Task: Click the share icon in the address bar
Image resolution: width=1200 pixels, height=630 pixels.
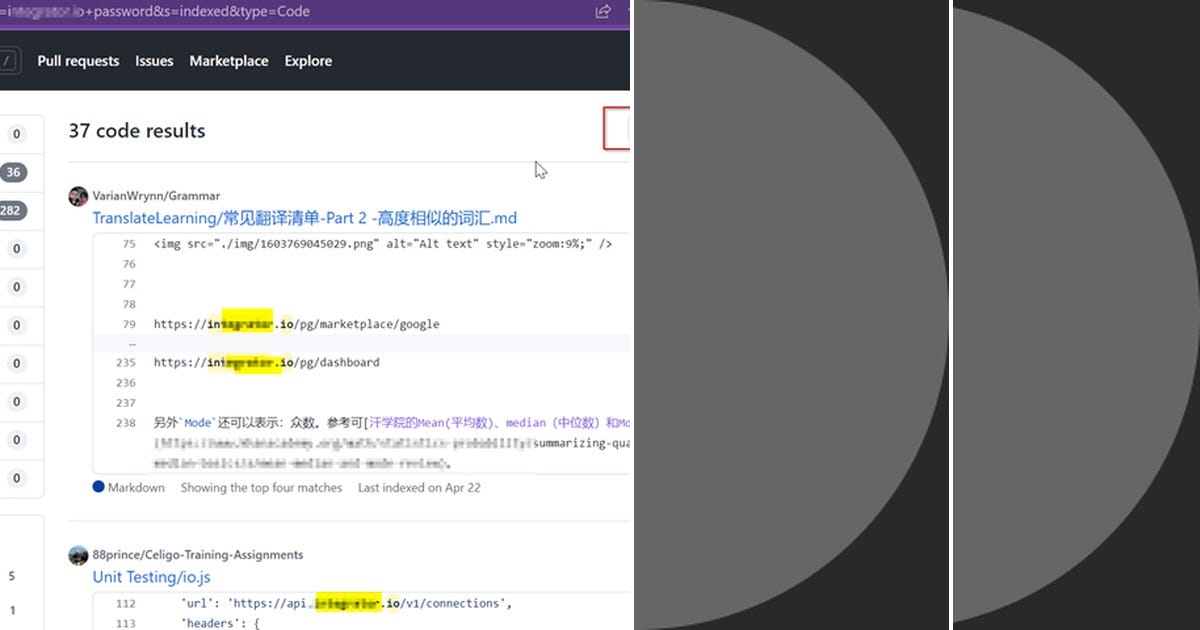Action: (x=602, y=11)
